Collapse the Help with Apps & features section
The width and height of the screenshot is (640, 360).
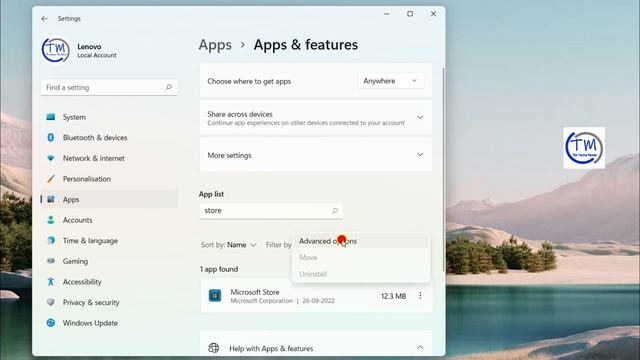pos(420,348)
